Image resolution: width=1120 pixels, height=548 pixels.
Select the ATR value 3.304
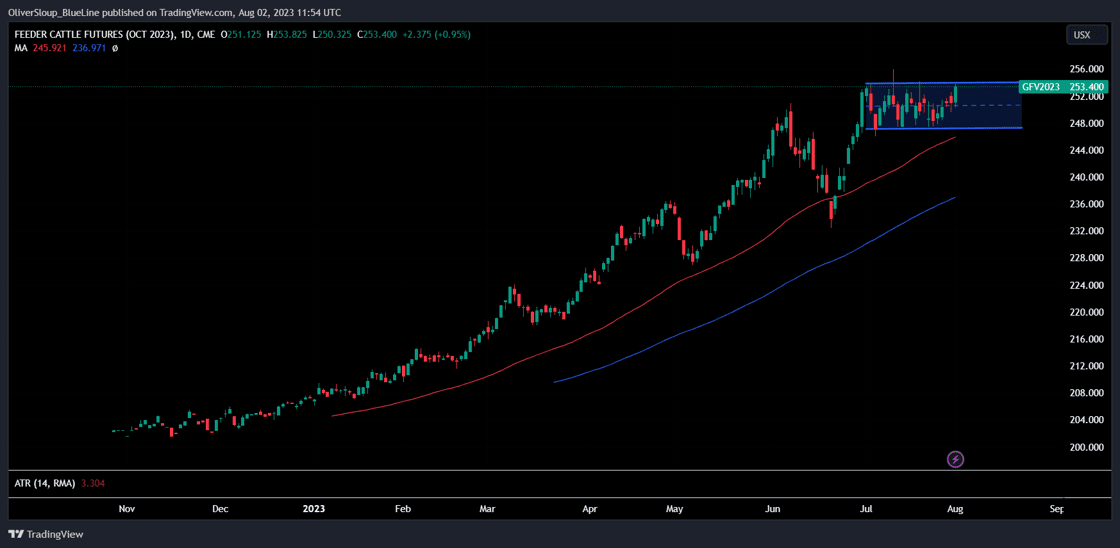pyautogui.click(x=95, y=483)
